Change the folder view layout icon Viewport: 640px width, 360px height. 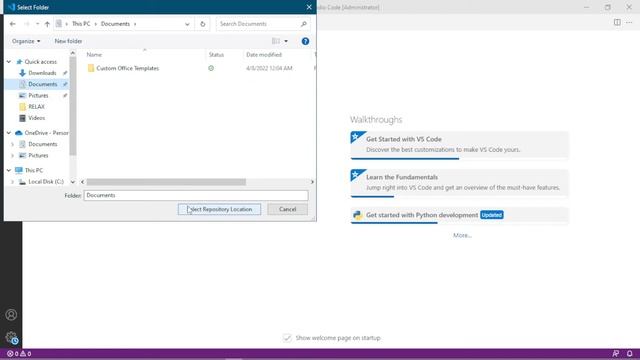[x=276, y=41]
